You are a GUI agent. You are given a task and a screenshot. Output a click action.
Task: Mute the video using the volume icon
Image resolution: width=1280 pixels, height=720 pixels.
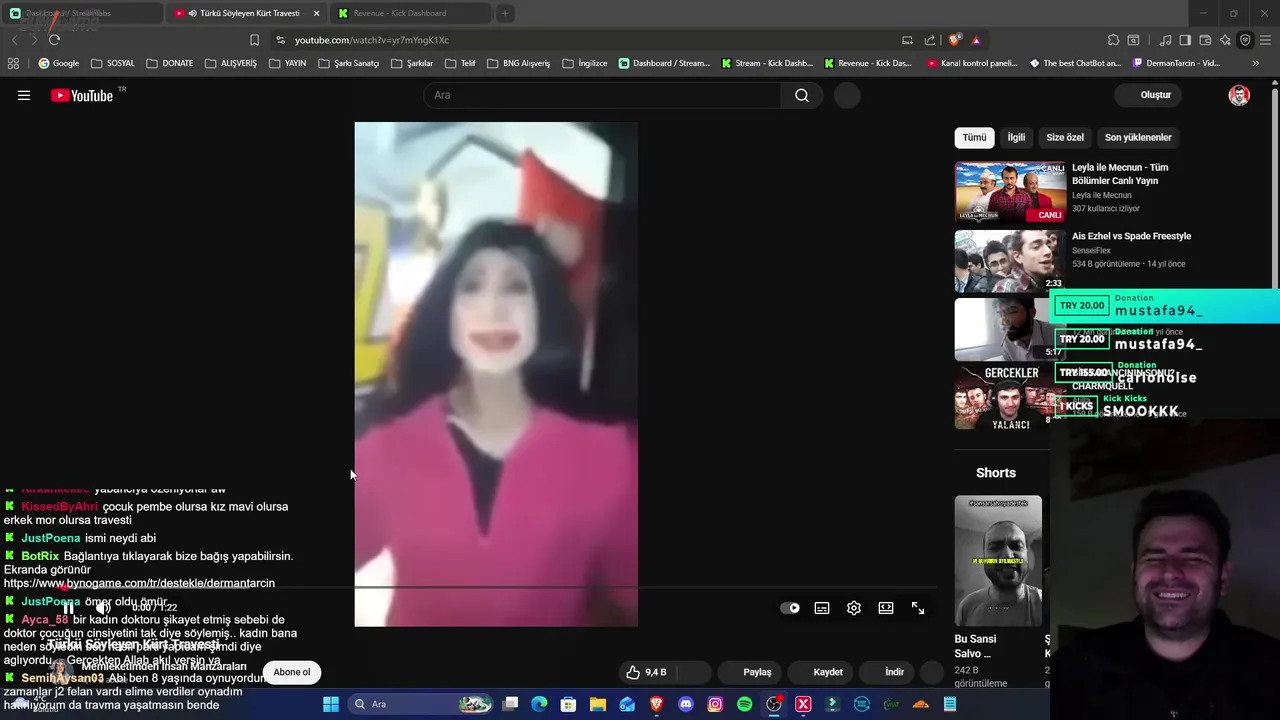103,607
